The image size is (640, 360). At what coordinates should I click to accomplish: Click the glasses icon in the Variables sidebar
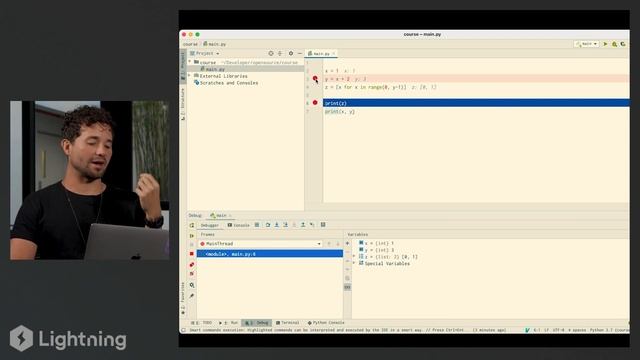click(347, 287)
